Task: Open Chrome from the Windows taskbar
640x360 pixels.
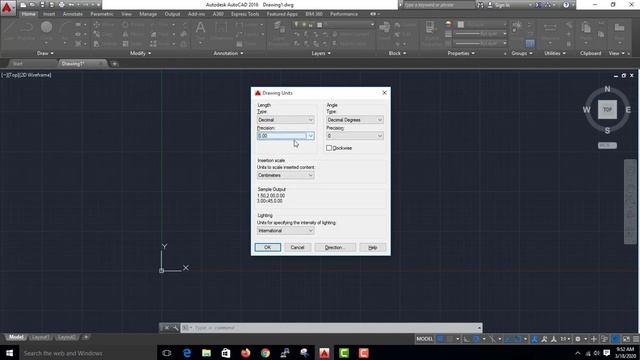Action: [x=265, y=353]
